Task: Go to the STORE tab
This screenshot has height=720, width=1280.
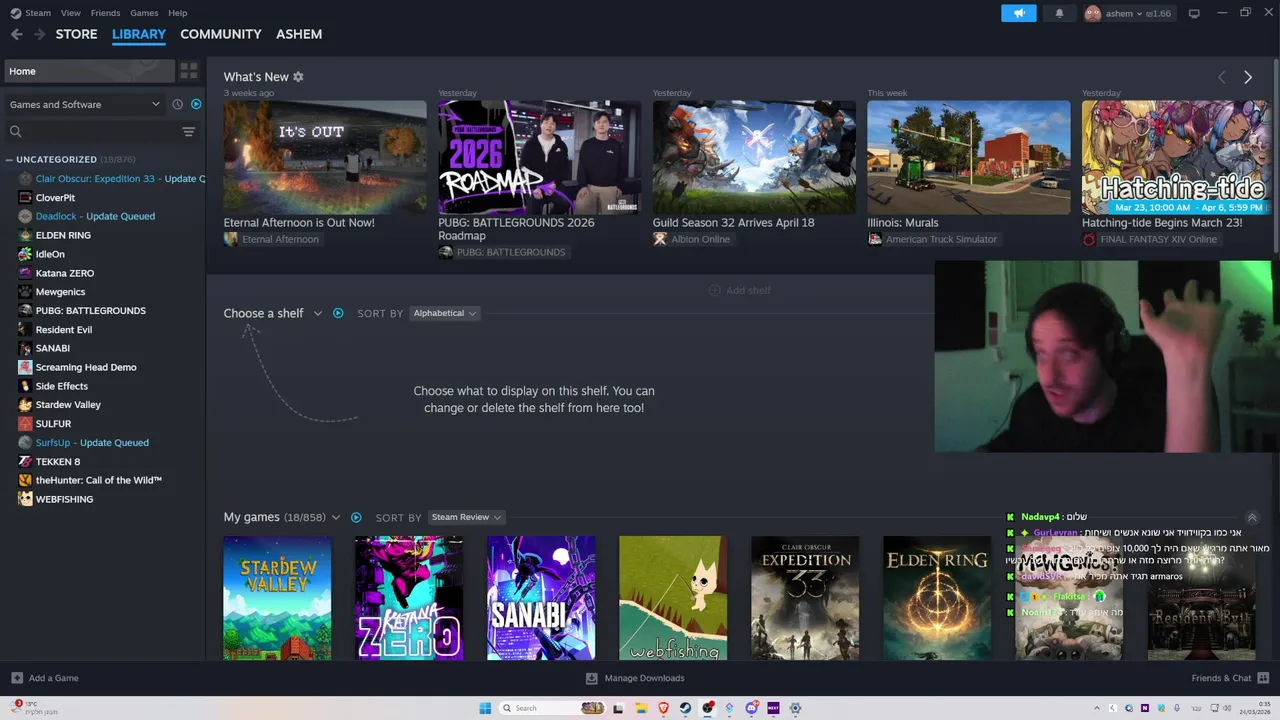Action: point(76,34)
